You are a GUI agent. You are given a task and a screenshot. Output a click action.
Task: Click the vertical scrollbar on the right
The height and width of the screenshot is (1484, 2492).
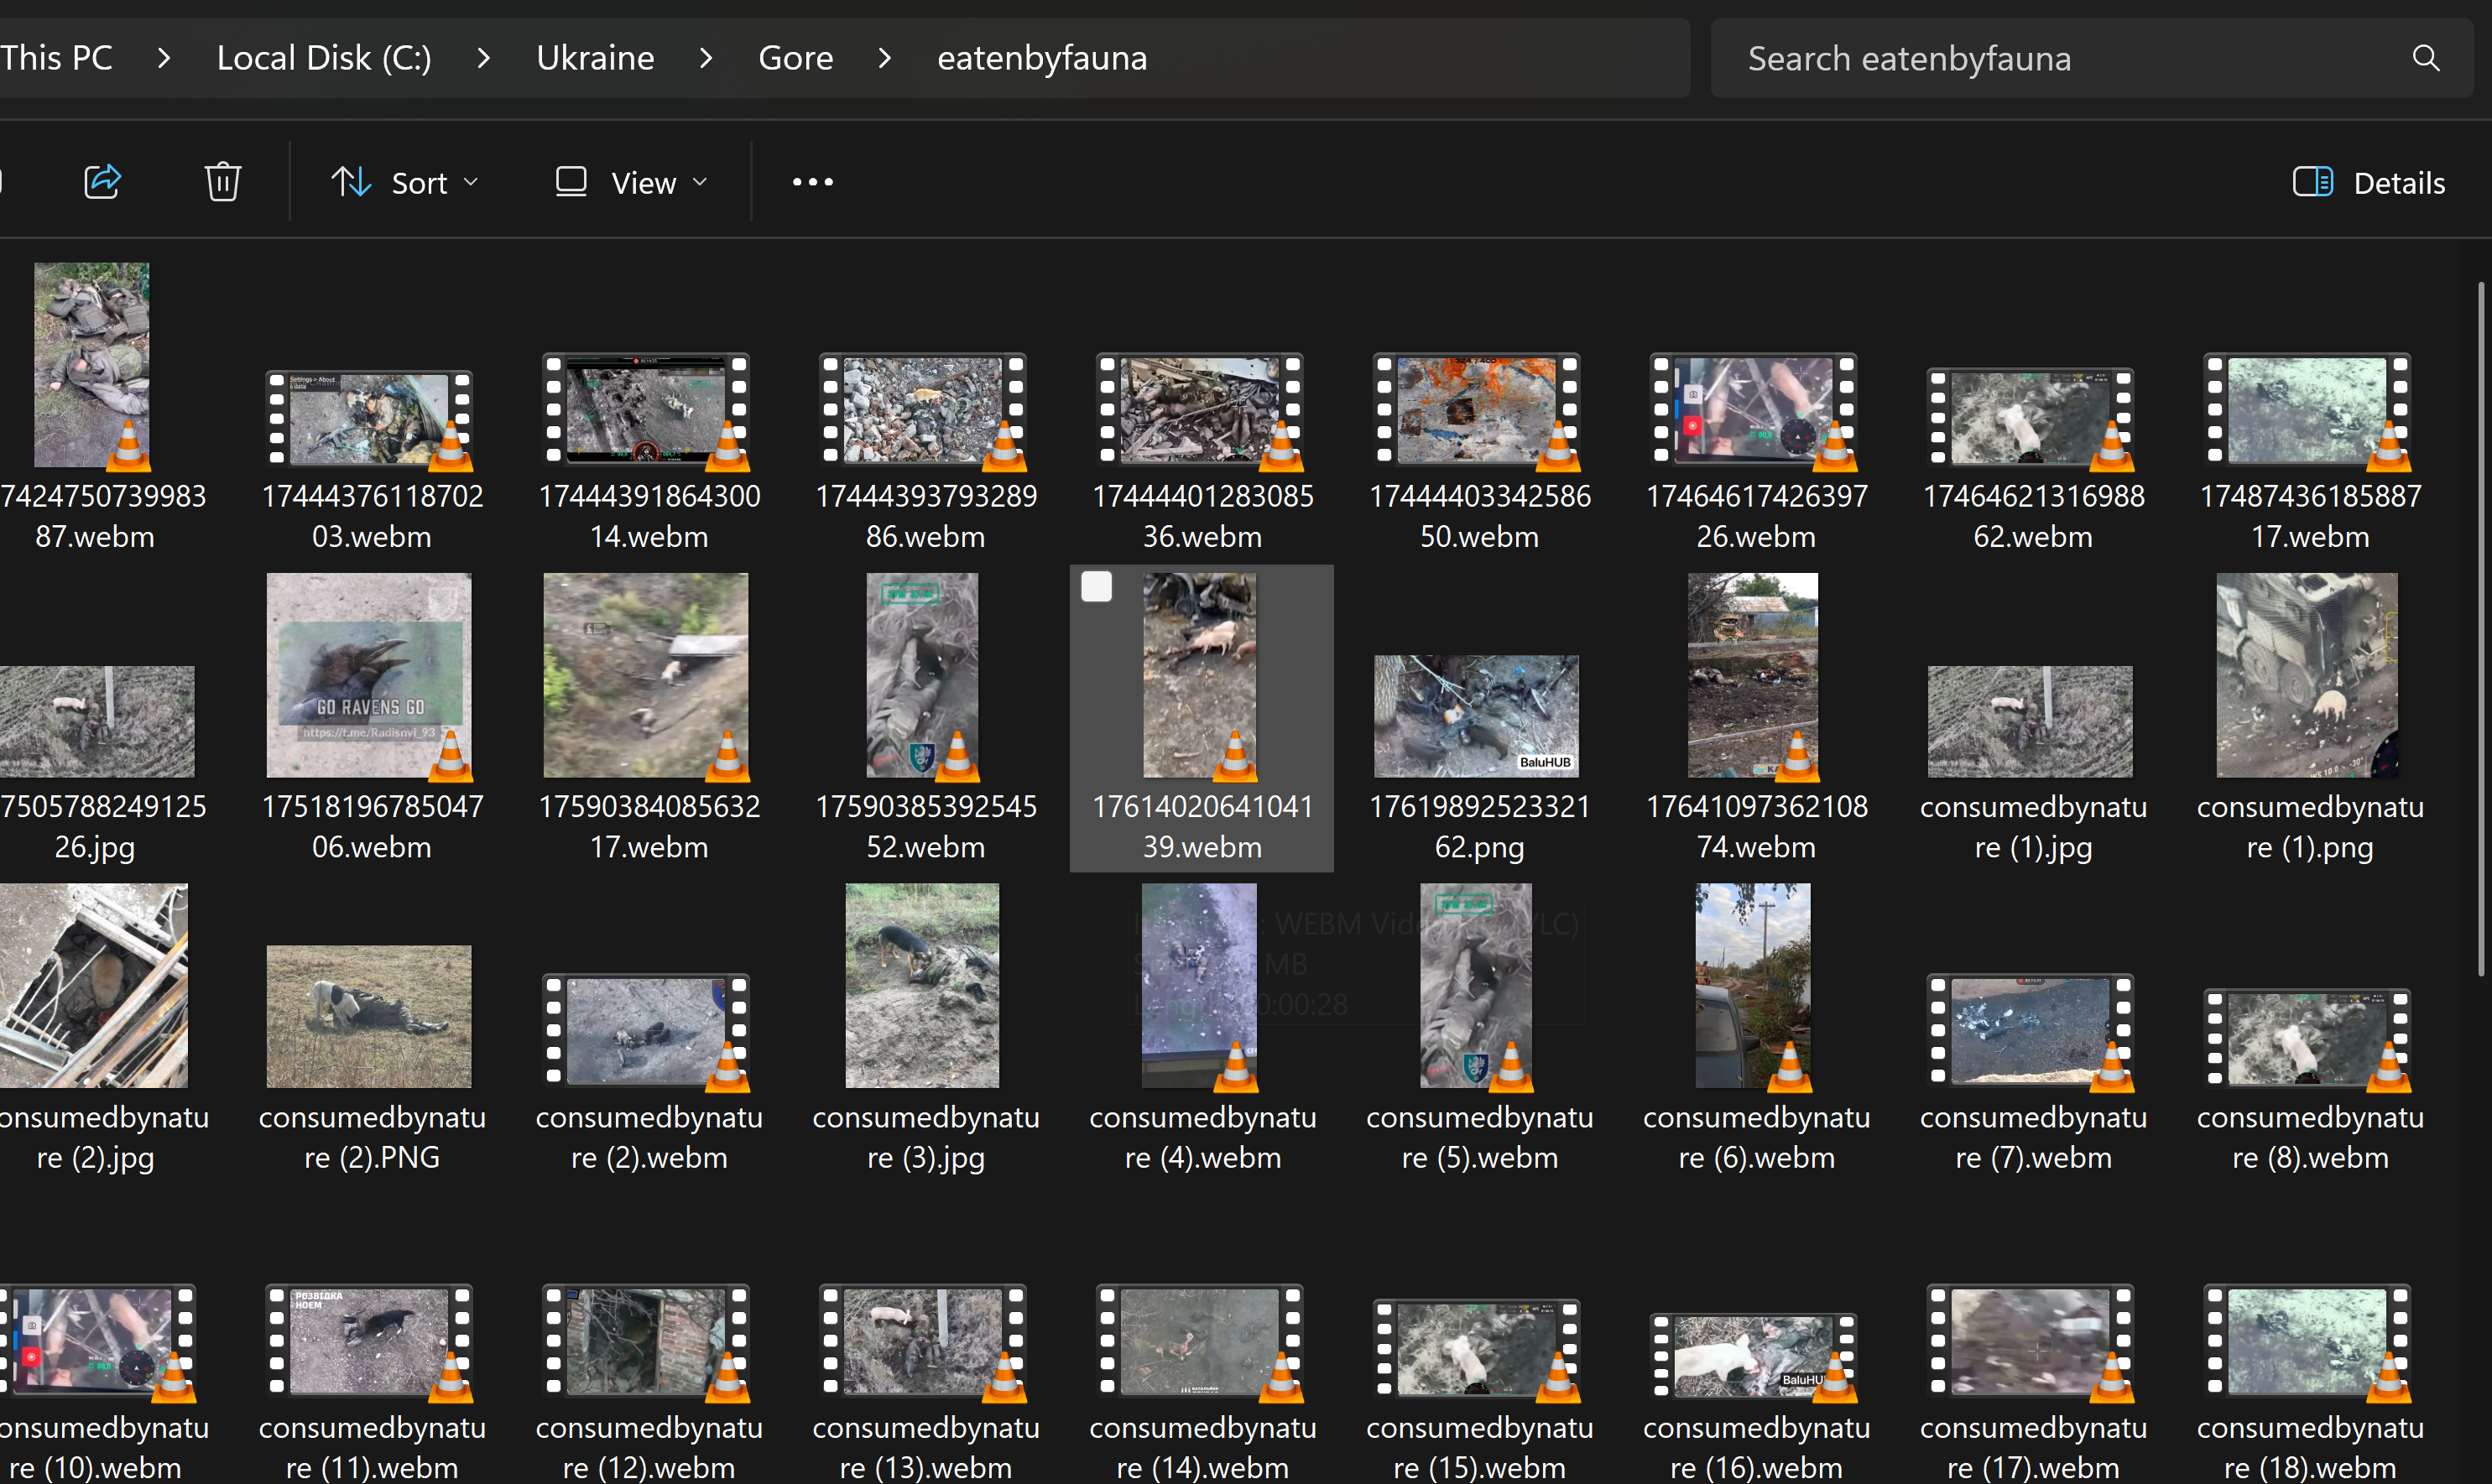click(2480, 628)
